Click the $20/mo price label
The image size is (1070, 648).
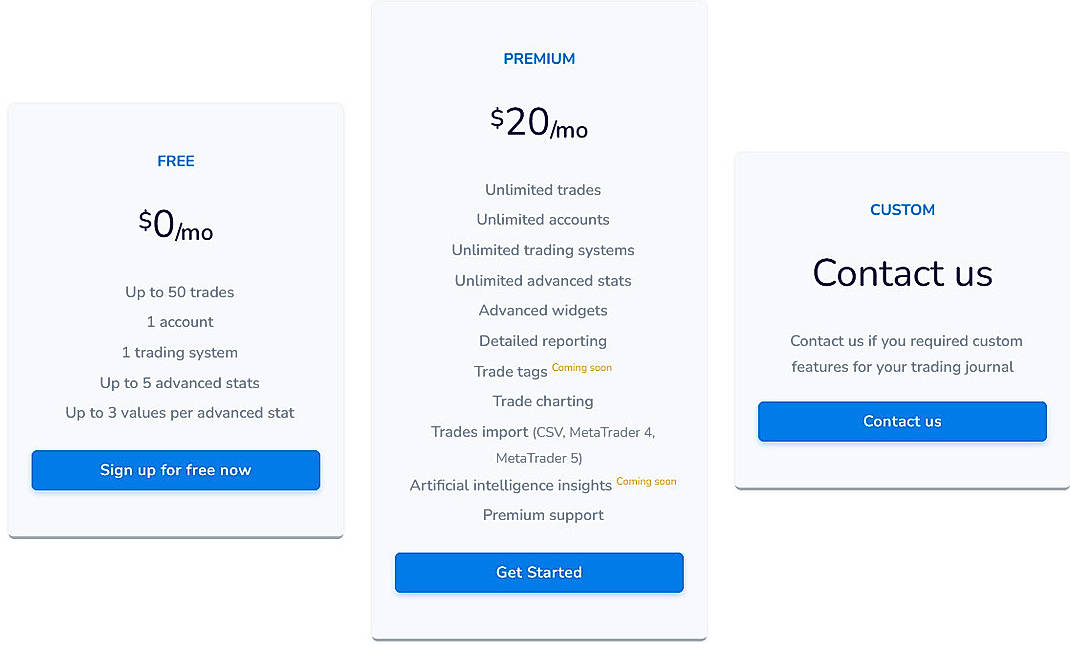point(539,122)
